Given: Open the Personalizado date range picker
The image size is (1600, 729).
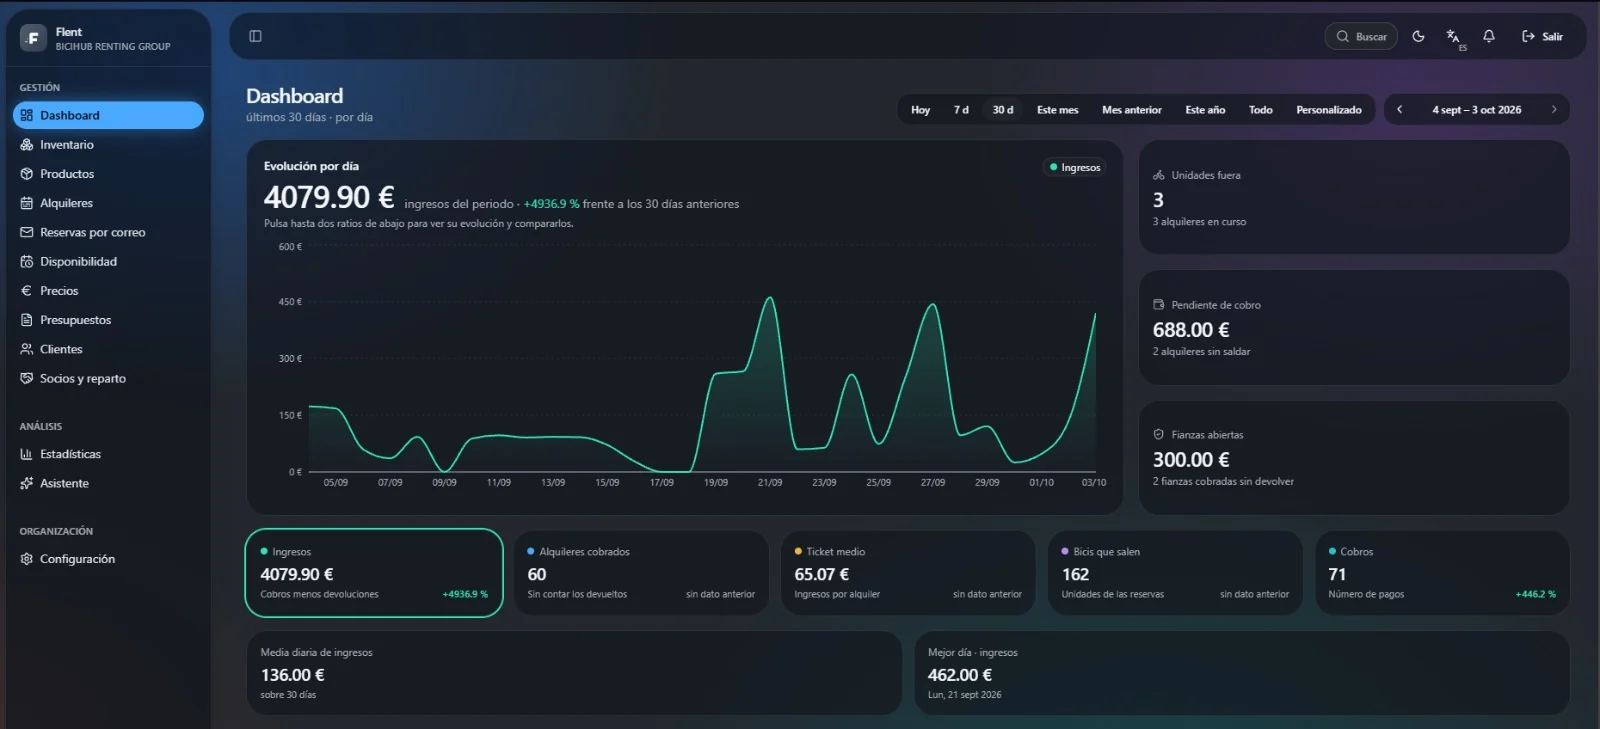Looking at the screenshot, I should 1329,110.
